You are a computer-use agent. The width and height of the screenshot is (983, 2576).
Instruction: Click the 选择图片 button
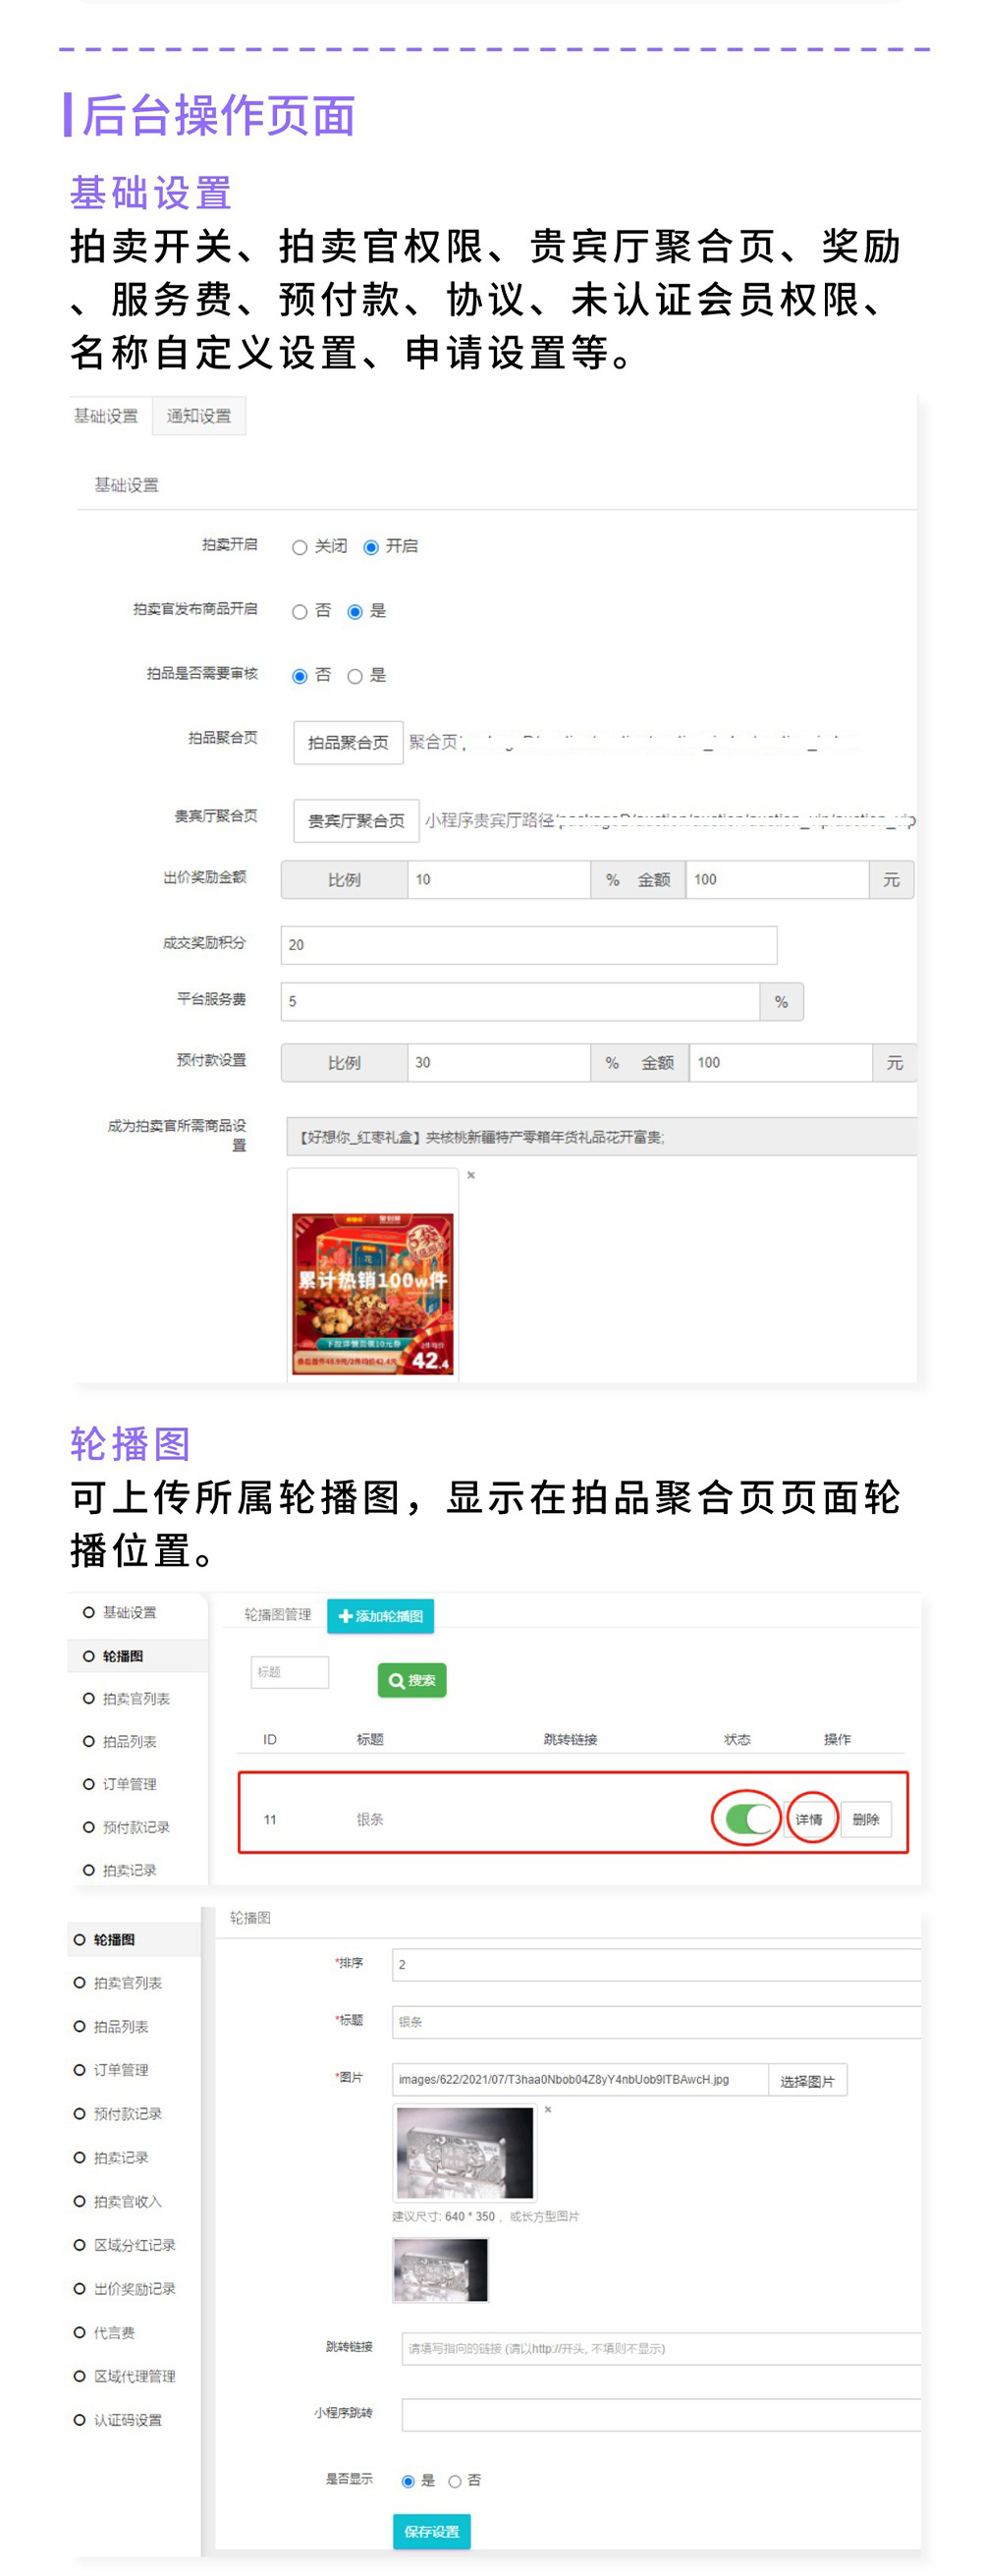pos(807,2081)
